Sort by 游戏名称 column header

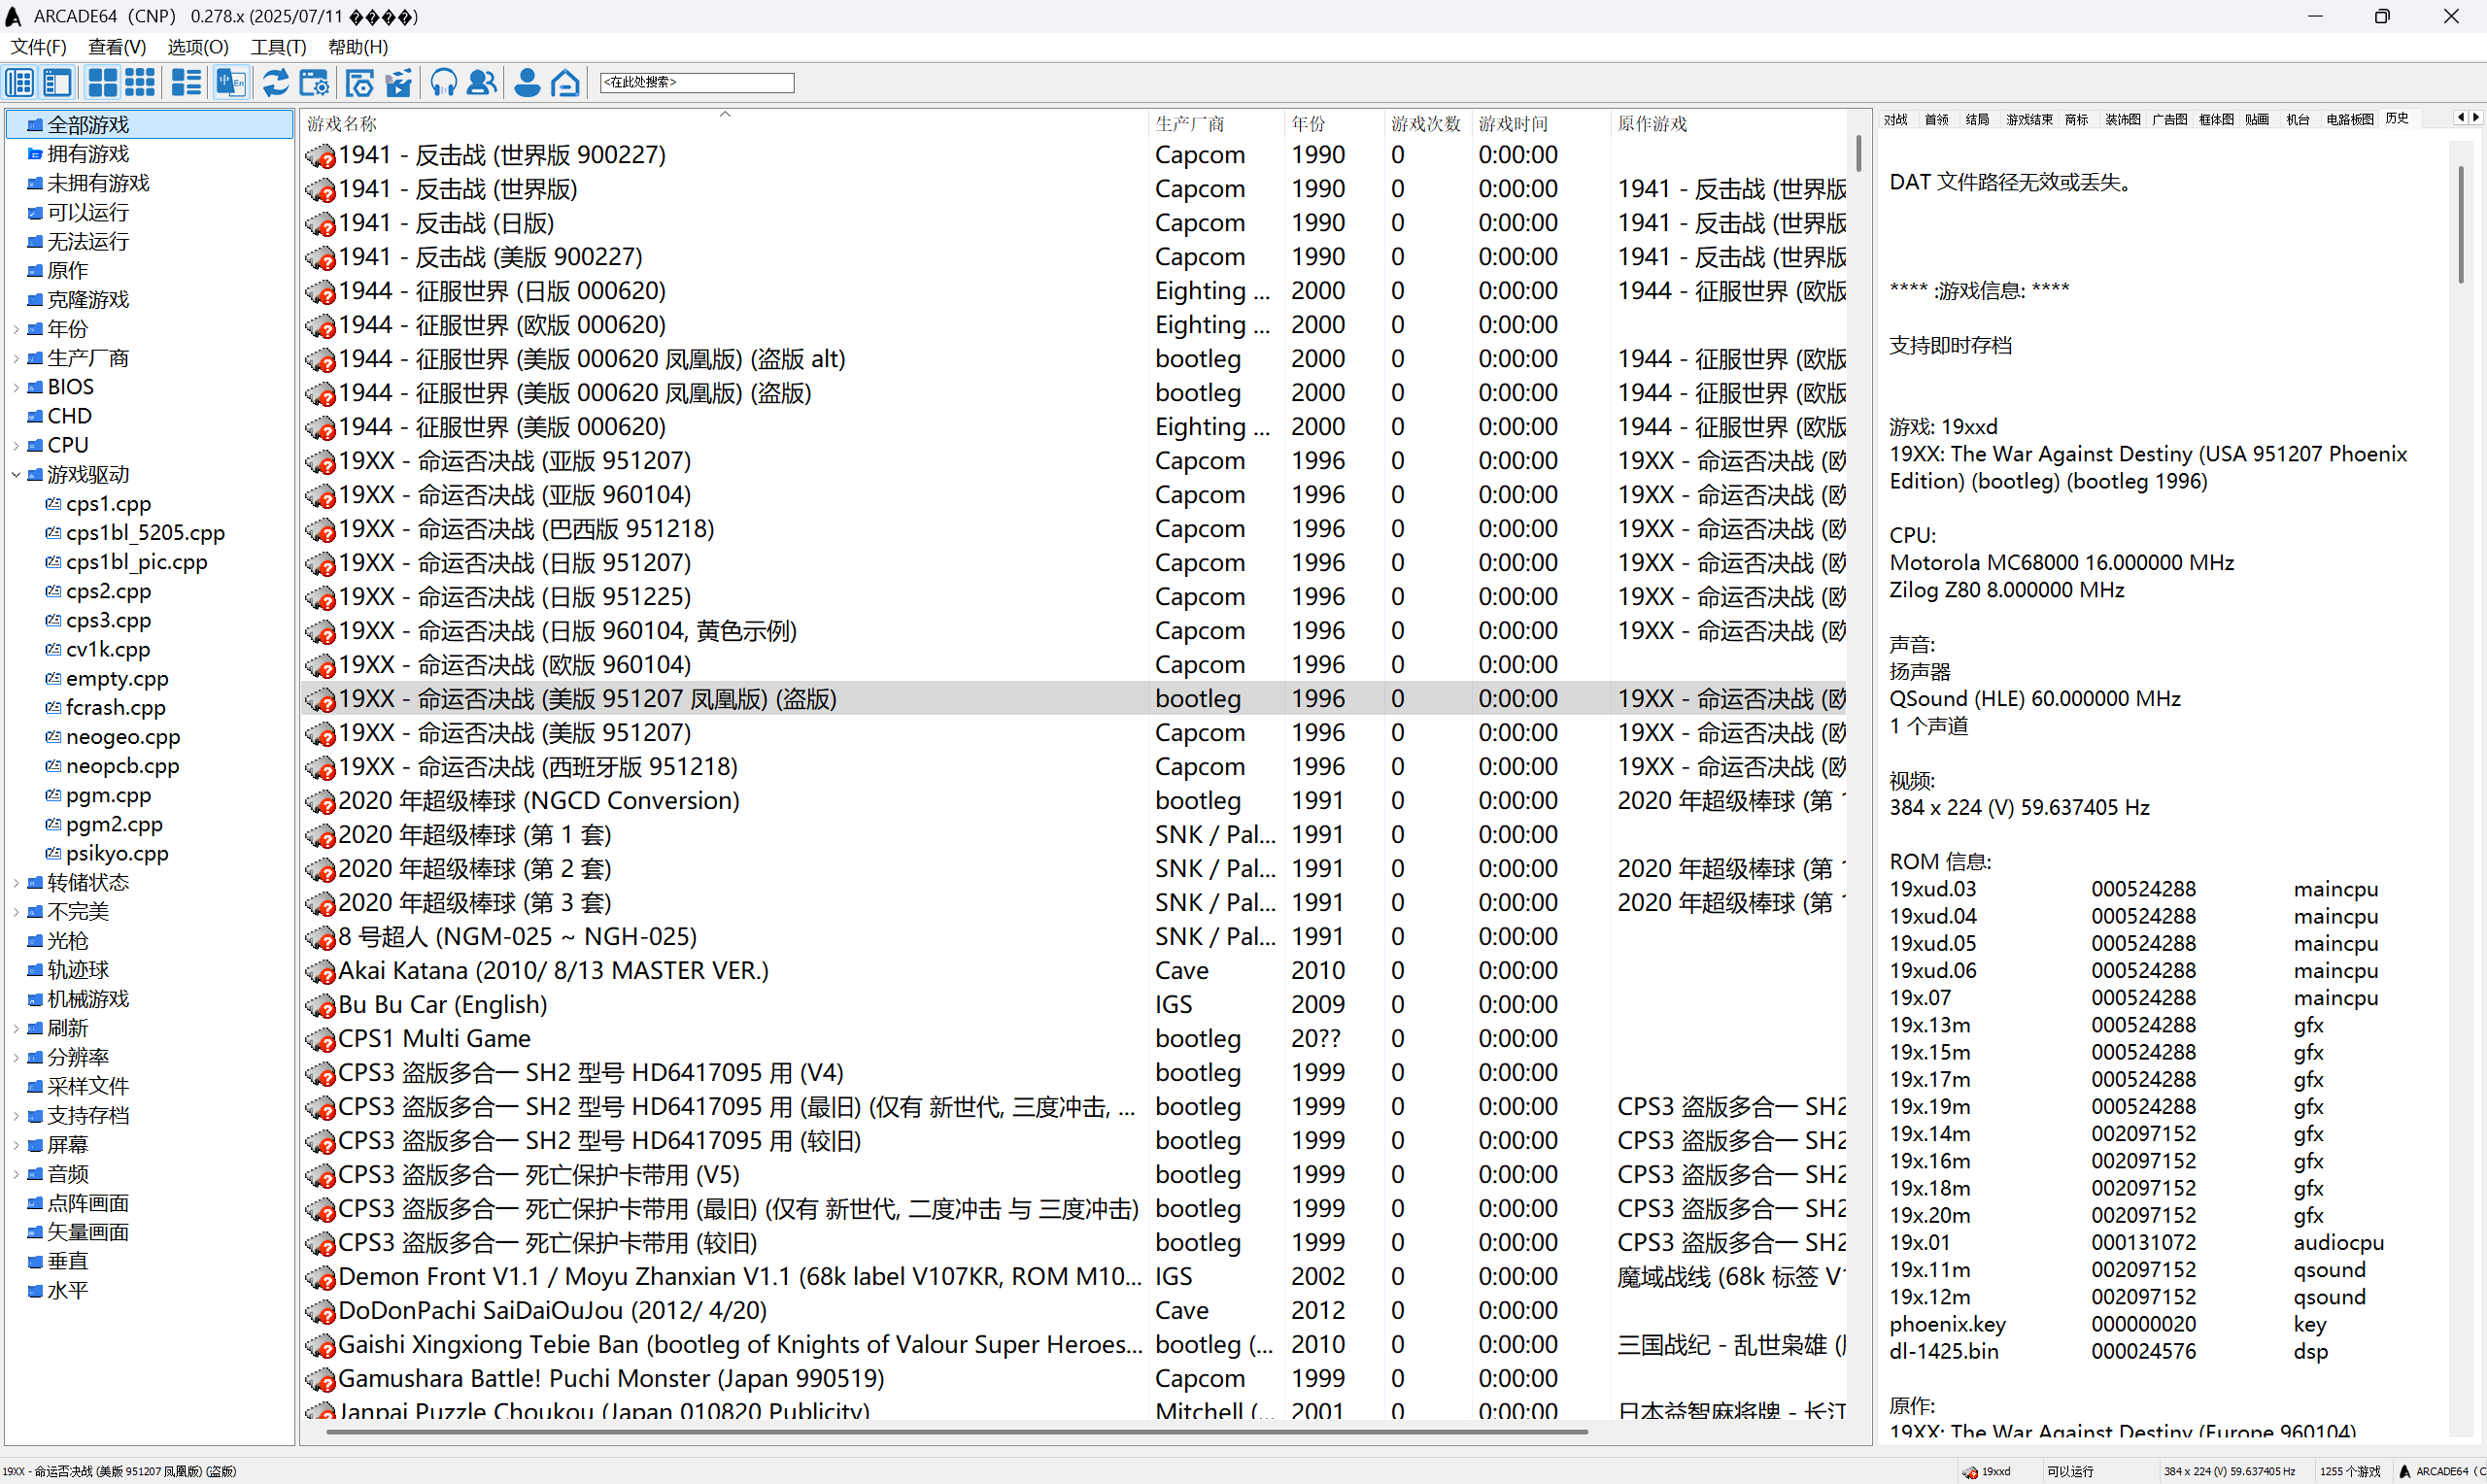[x=724, y=124]
